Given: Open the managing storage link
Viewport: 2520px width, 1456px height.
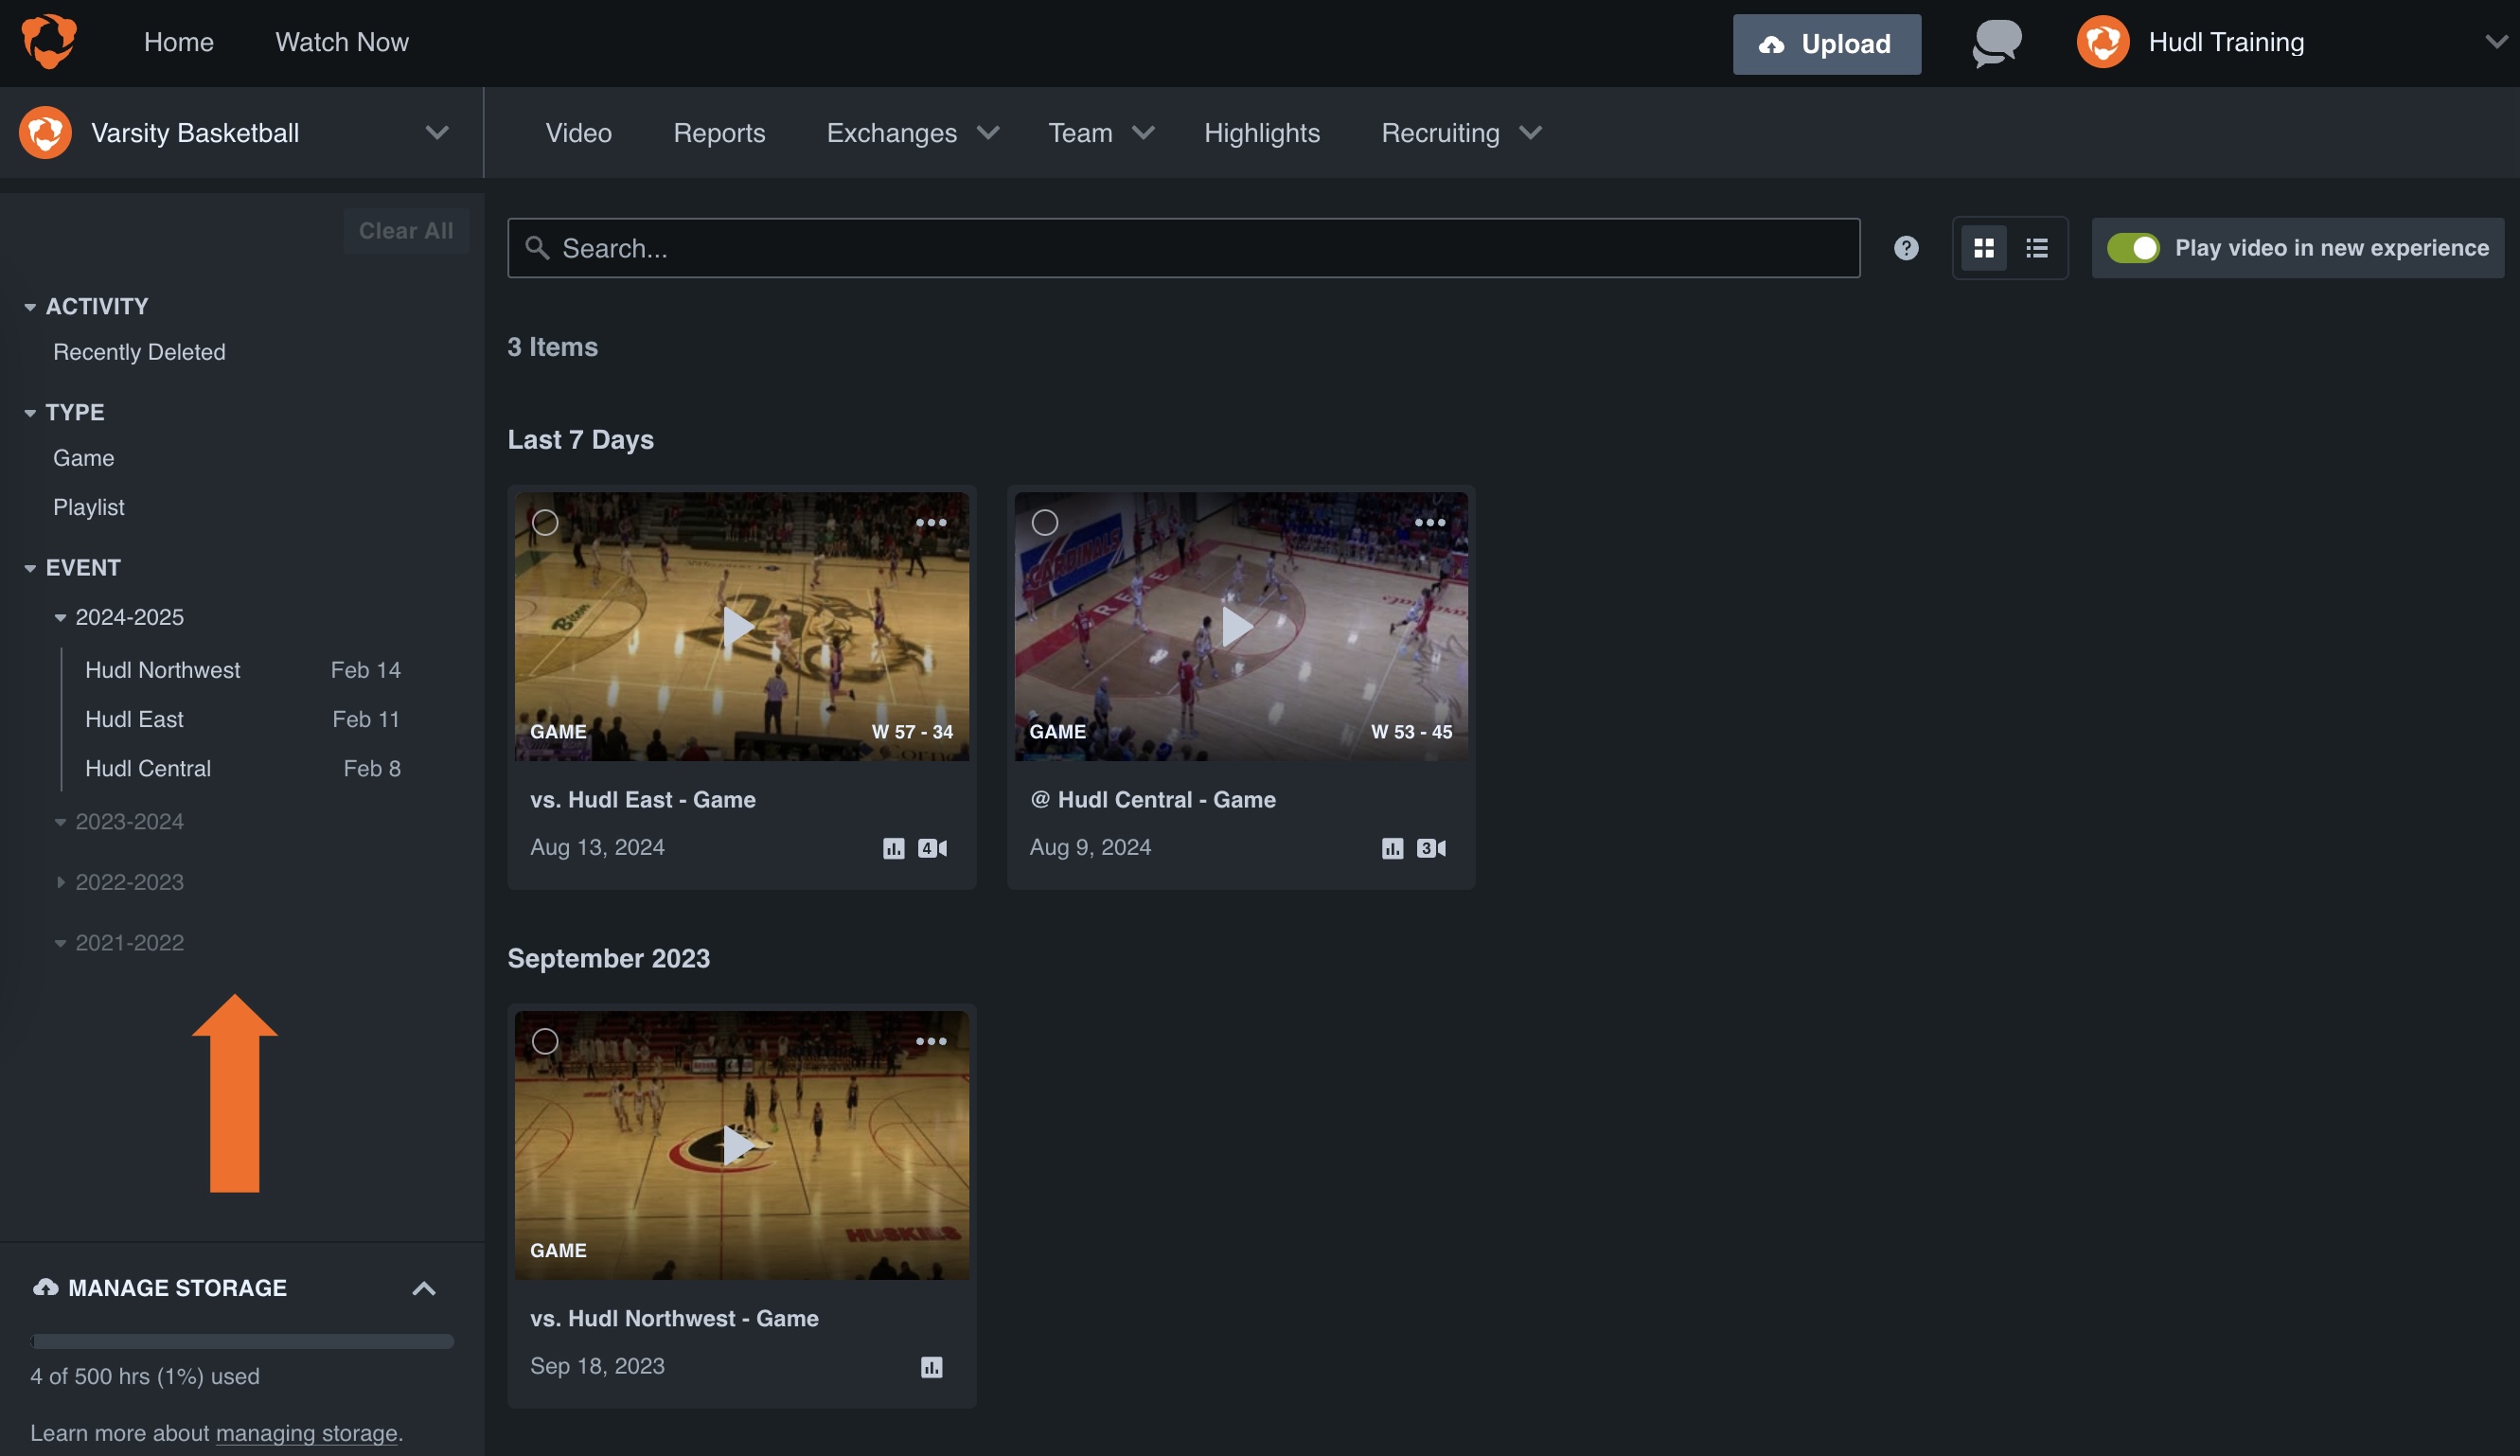Looking at the screenshot, I should [306, 1432].
